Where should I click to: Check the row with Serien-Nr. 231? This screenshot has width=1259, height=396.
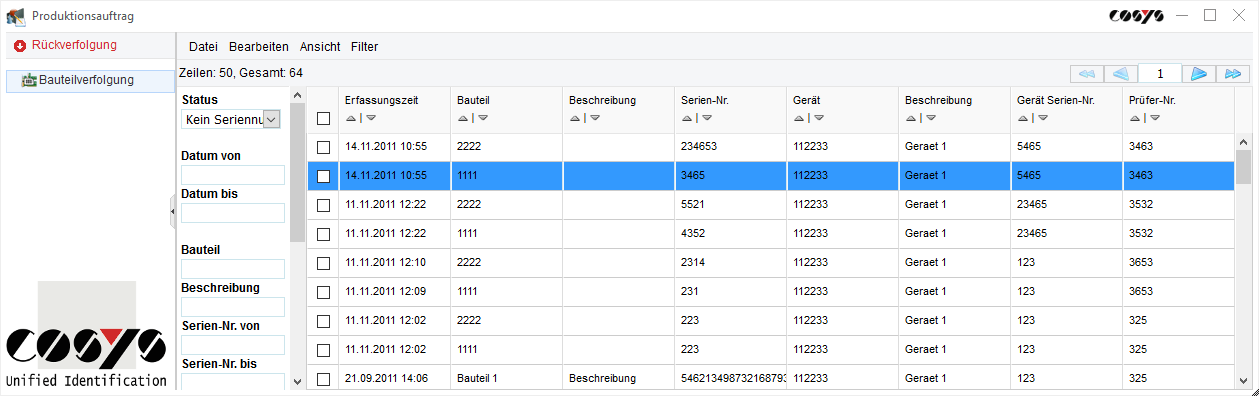pos(323,292)
